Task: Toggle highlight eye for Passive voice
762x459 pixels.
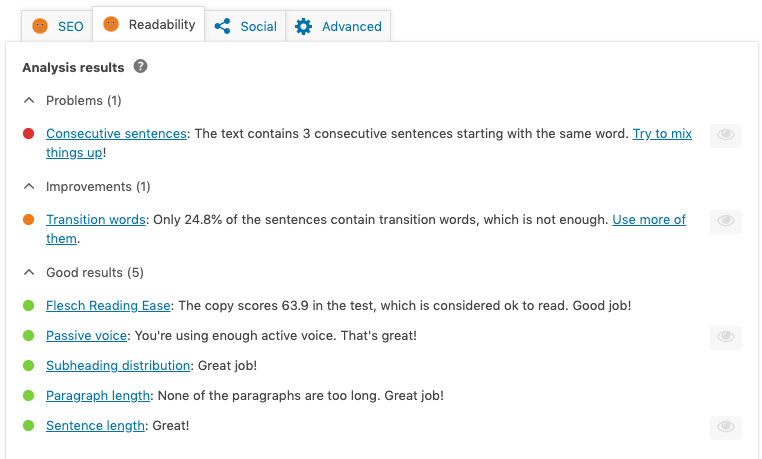Action: point(726,337)
